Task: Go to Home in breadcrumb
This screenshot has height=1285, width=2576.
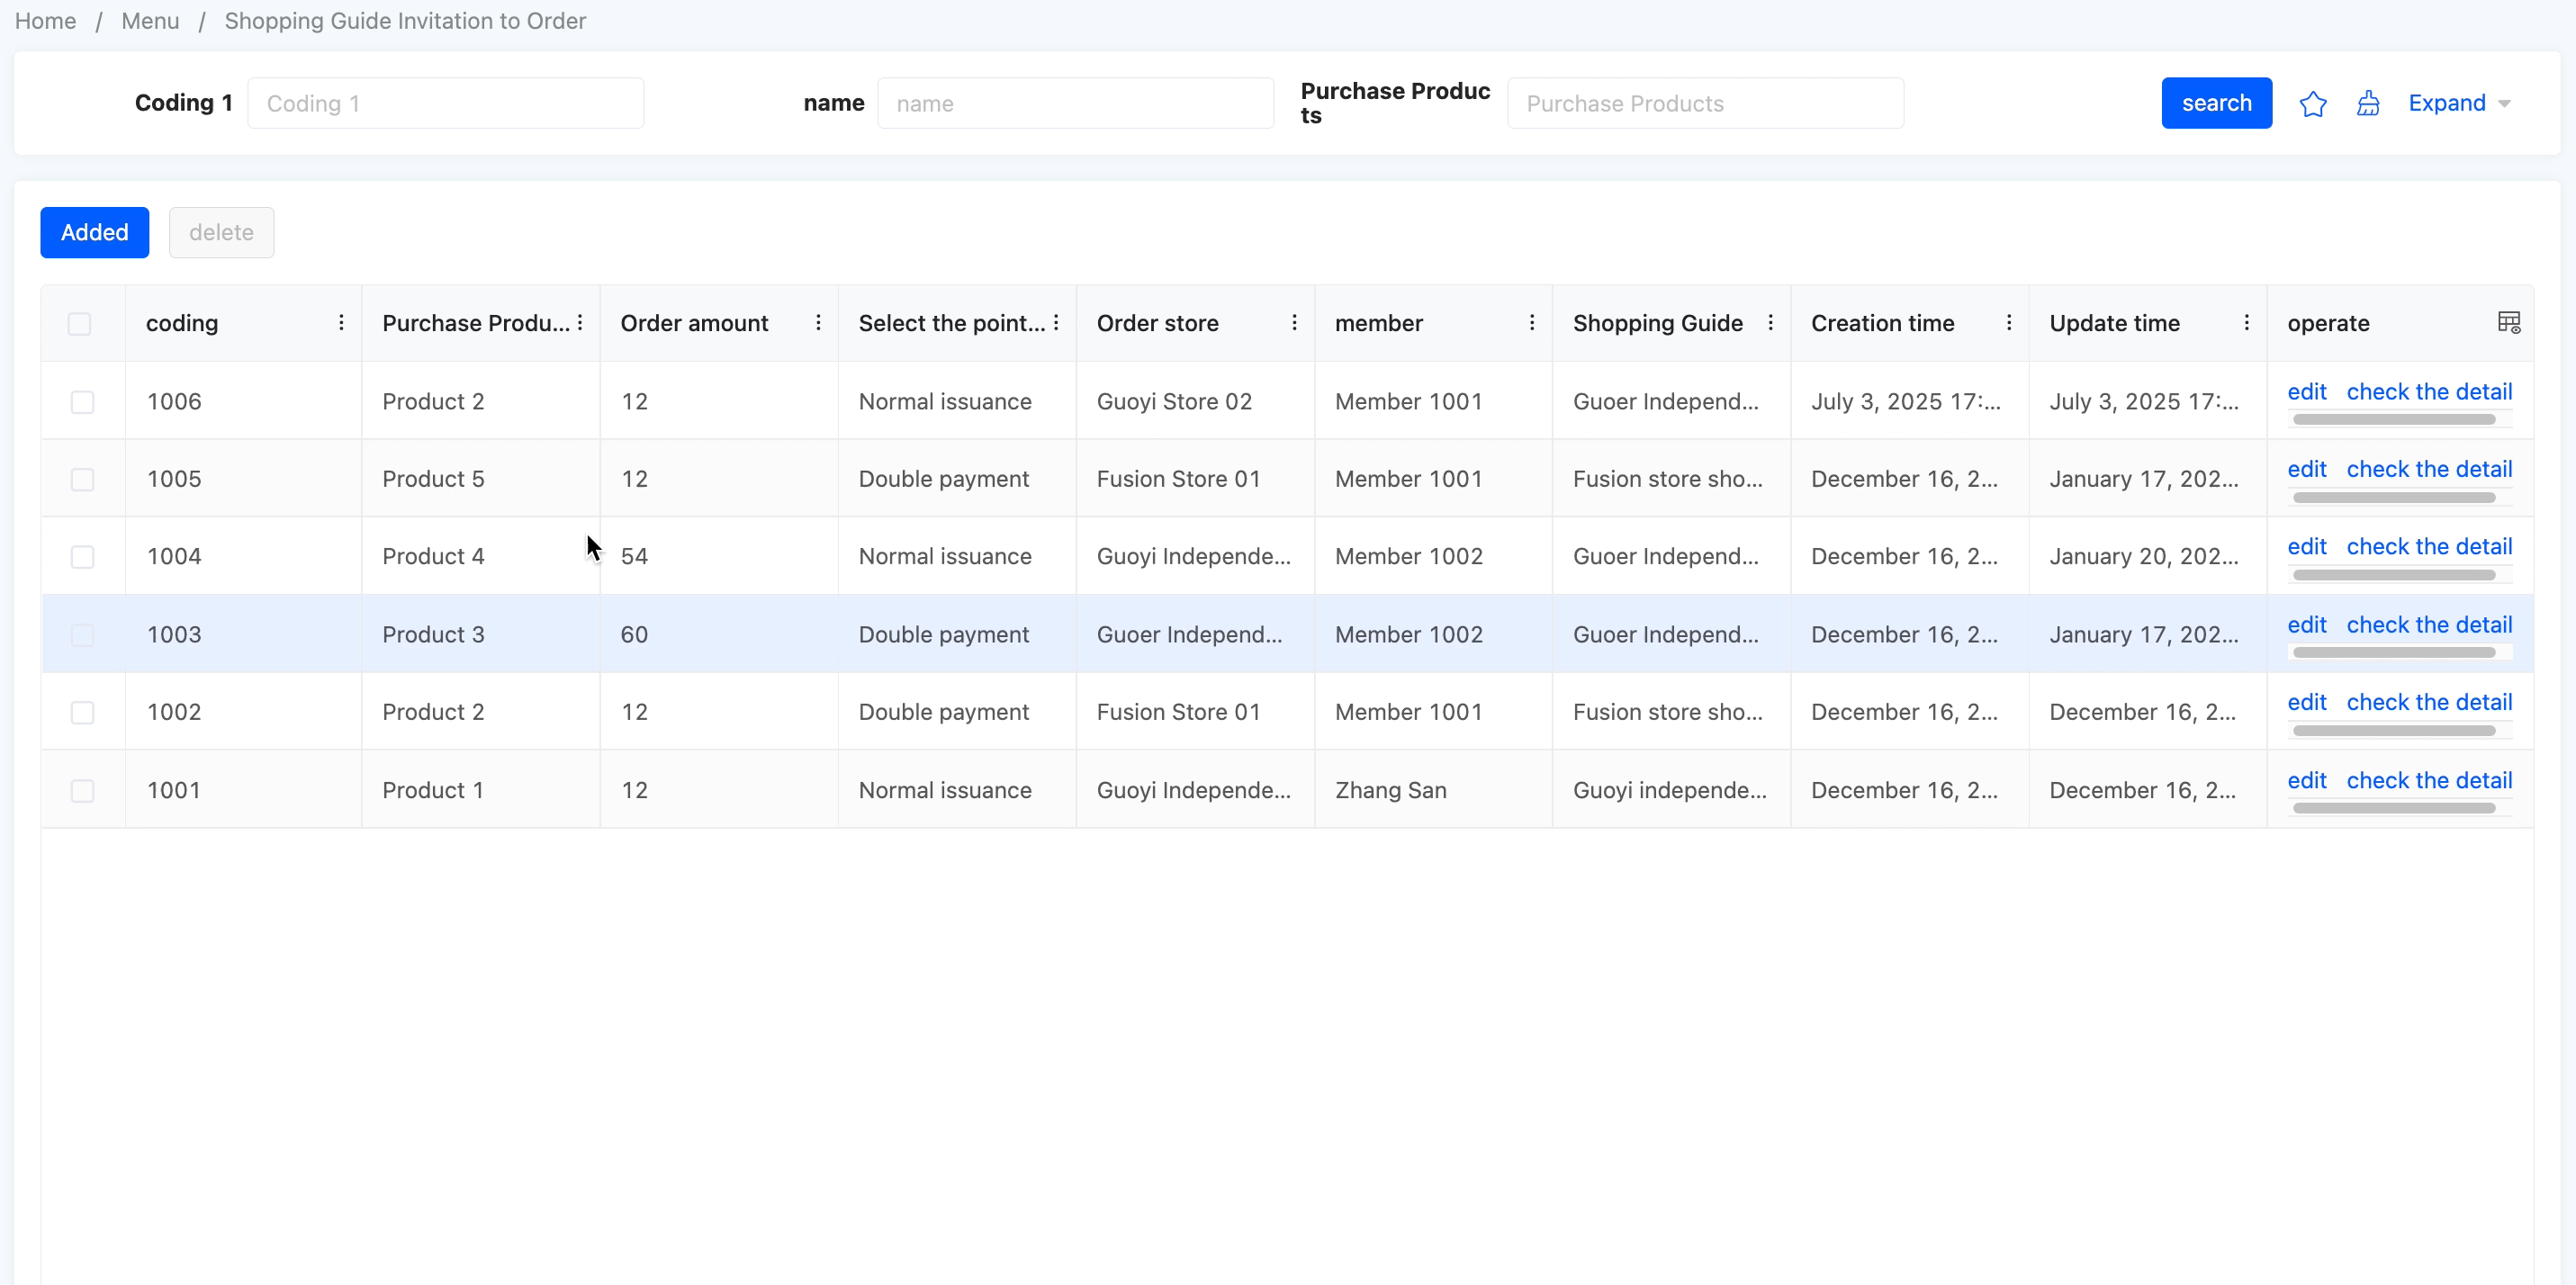Action: pos(45,21)
